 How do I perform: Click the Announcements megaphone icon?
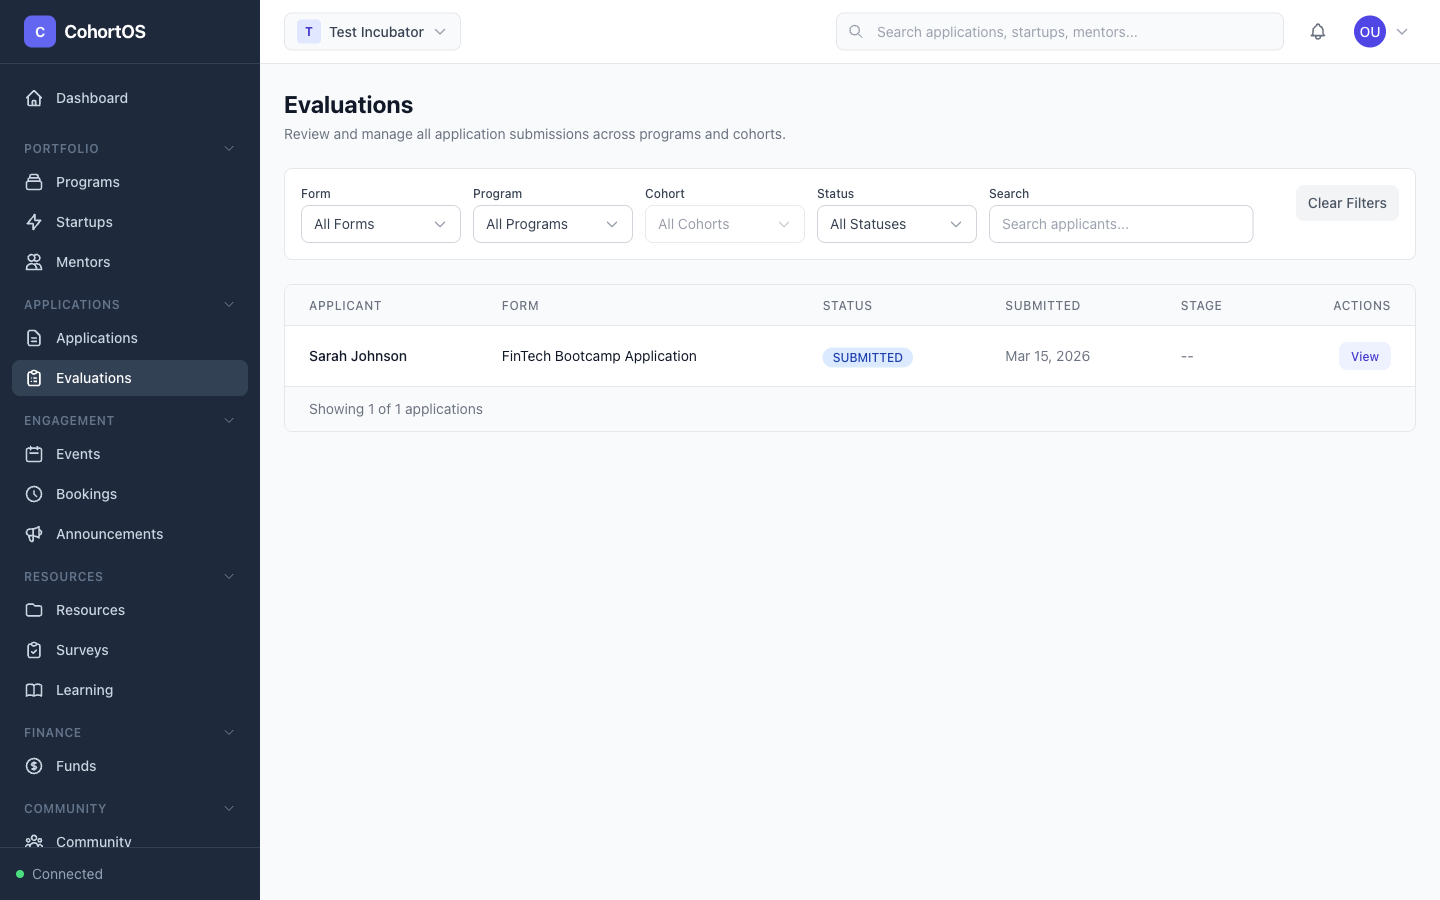pos(34,534)
